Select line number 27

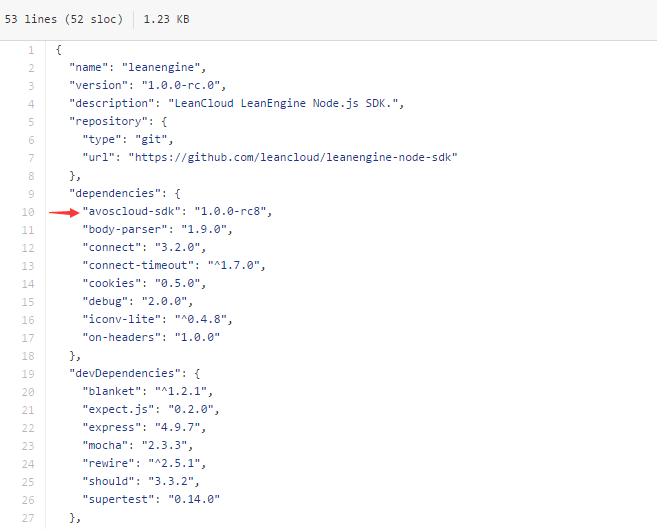pyautogui.click(x=28, y=517)
